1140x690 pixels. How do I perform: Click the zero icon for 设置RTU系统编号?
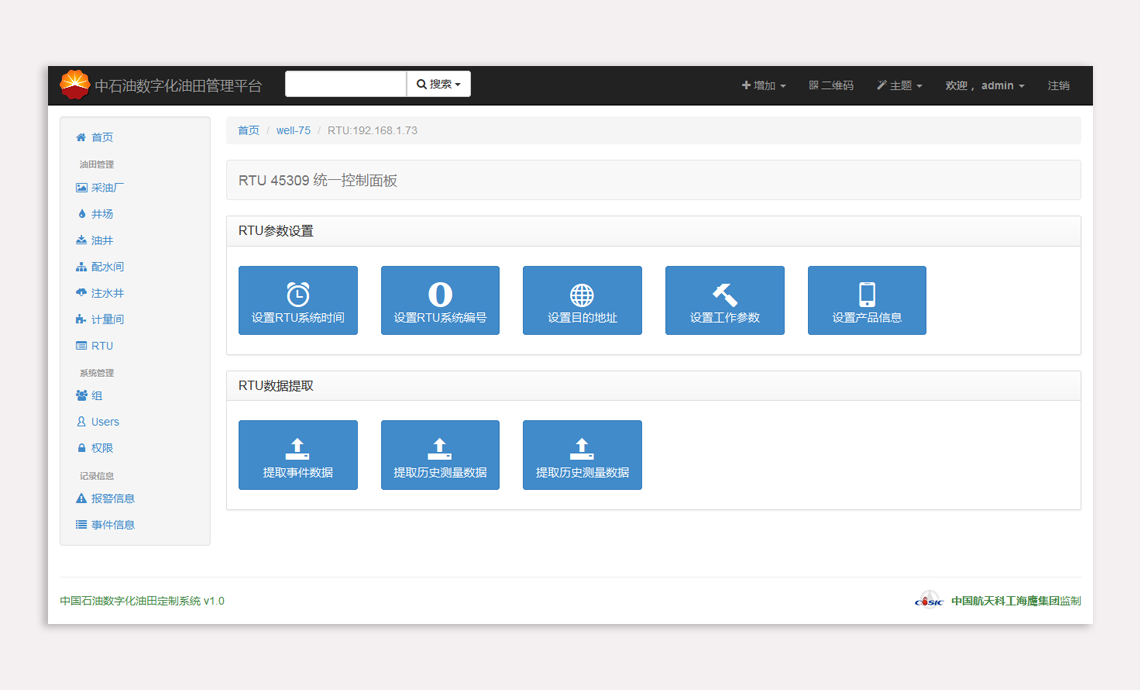point(440,294)
